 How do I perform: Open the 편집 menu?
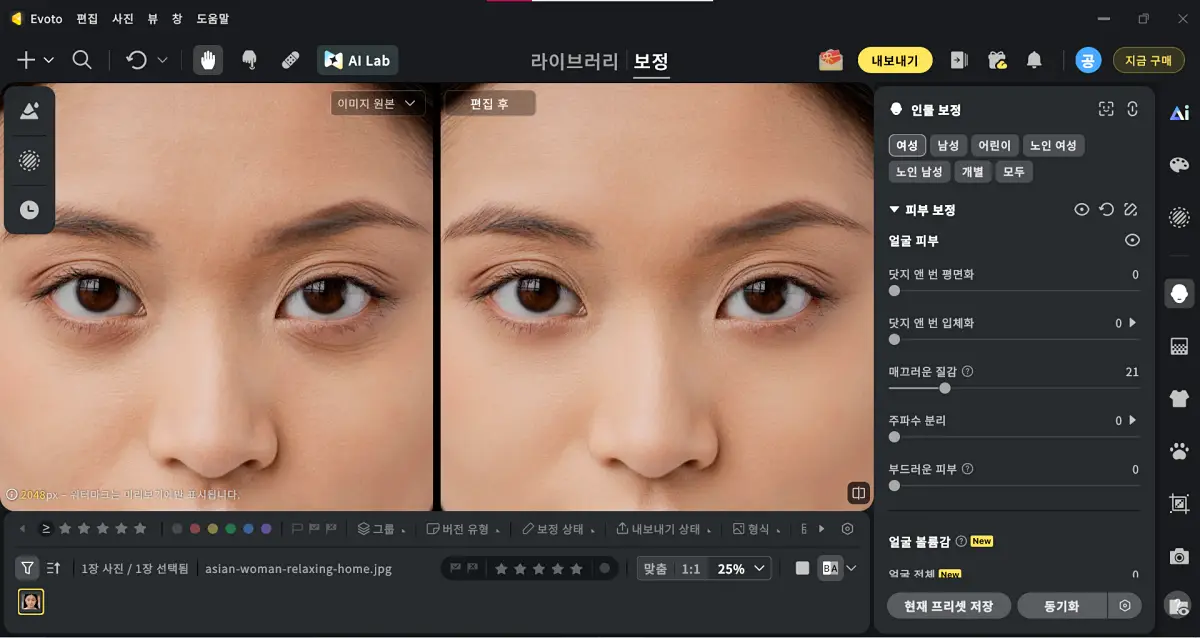(87, 18)
